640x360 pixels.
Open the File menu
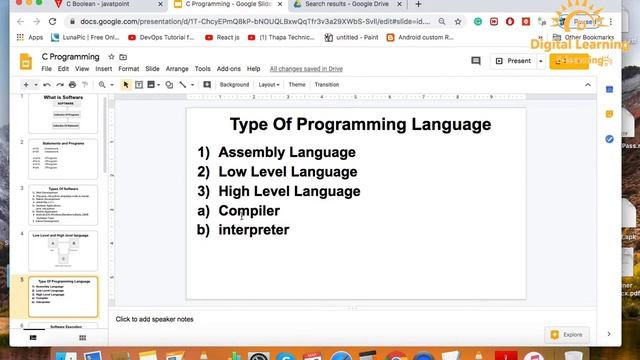pyautogui.click(x=47, y=69)
